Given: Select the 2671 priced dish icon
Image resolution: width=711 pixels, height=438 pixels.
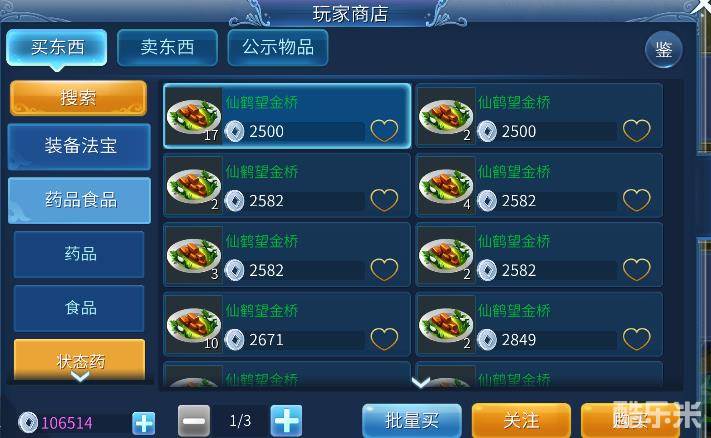Looking at the screenshot, I should (194, 324).
